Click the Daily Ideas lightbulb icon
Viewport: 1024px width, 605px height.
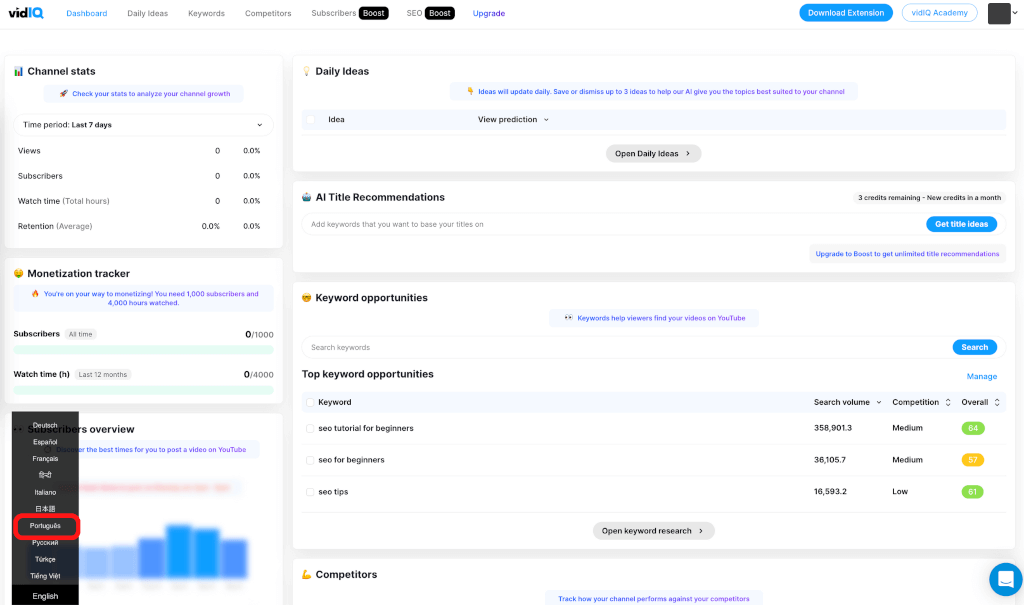307,72
